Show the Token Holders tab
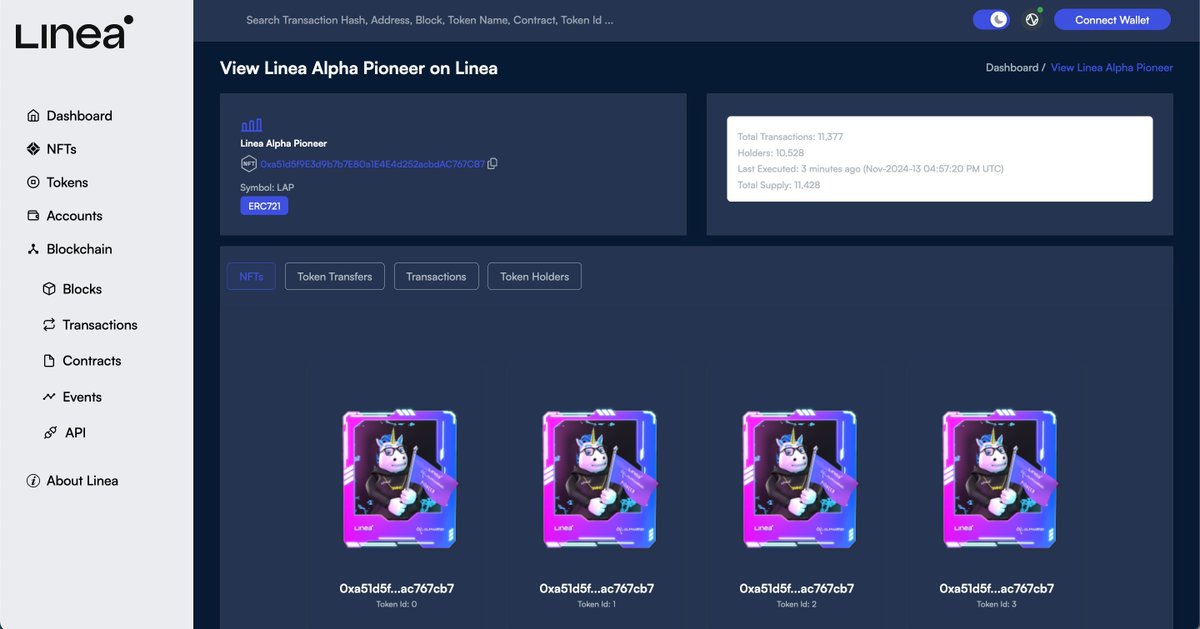 point(534,277)
